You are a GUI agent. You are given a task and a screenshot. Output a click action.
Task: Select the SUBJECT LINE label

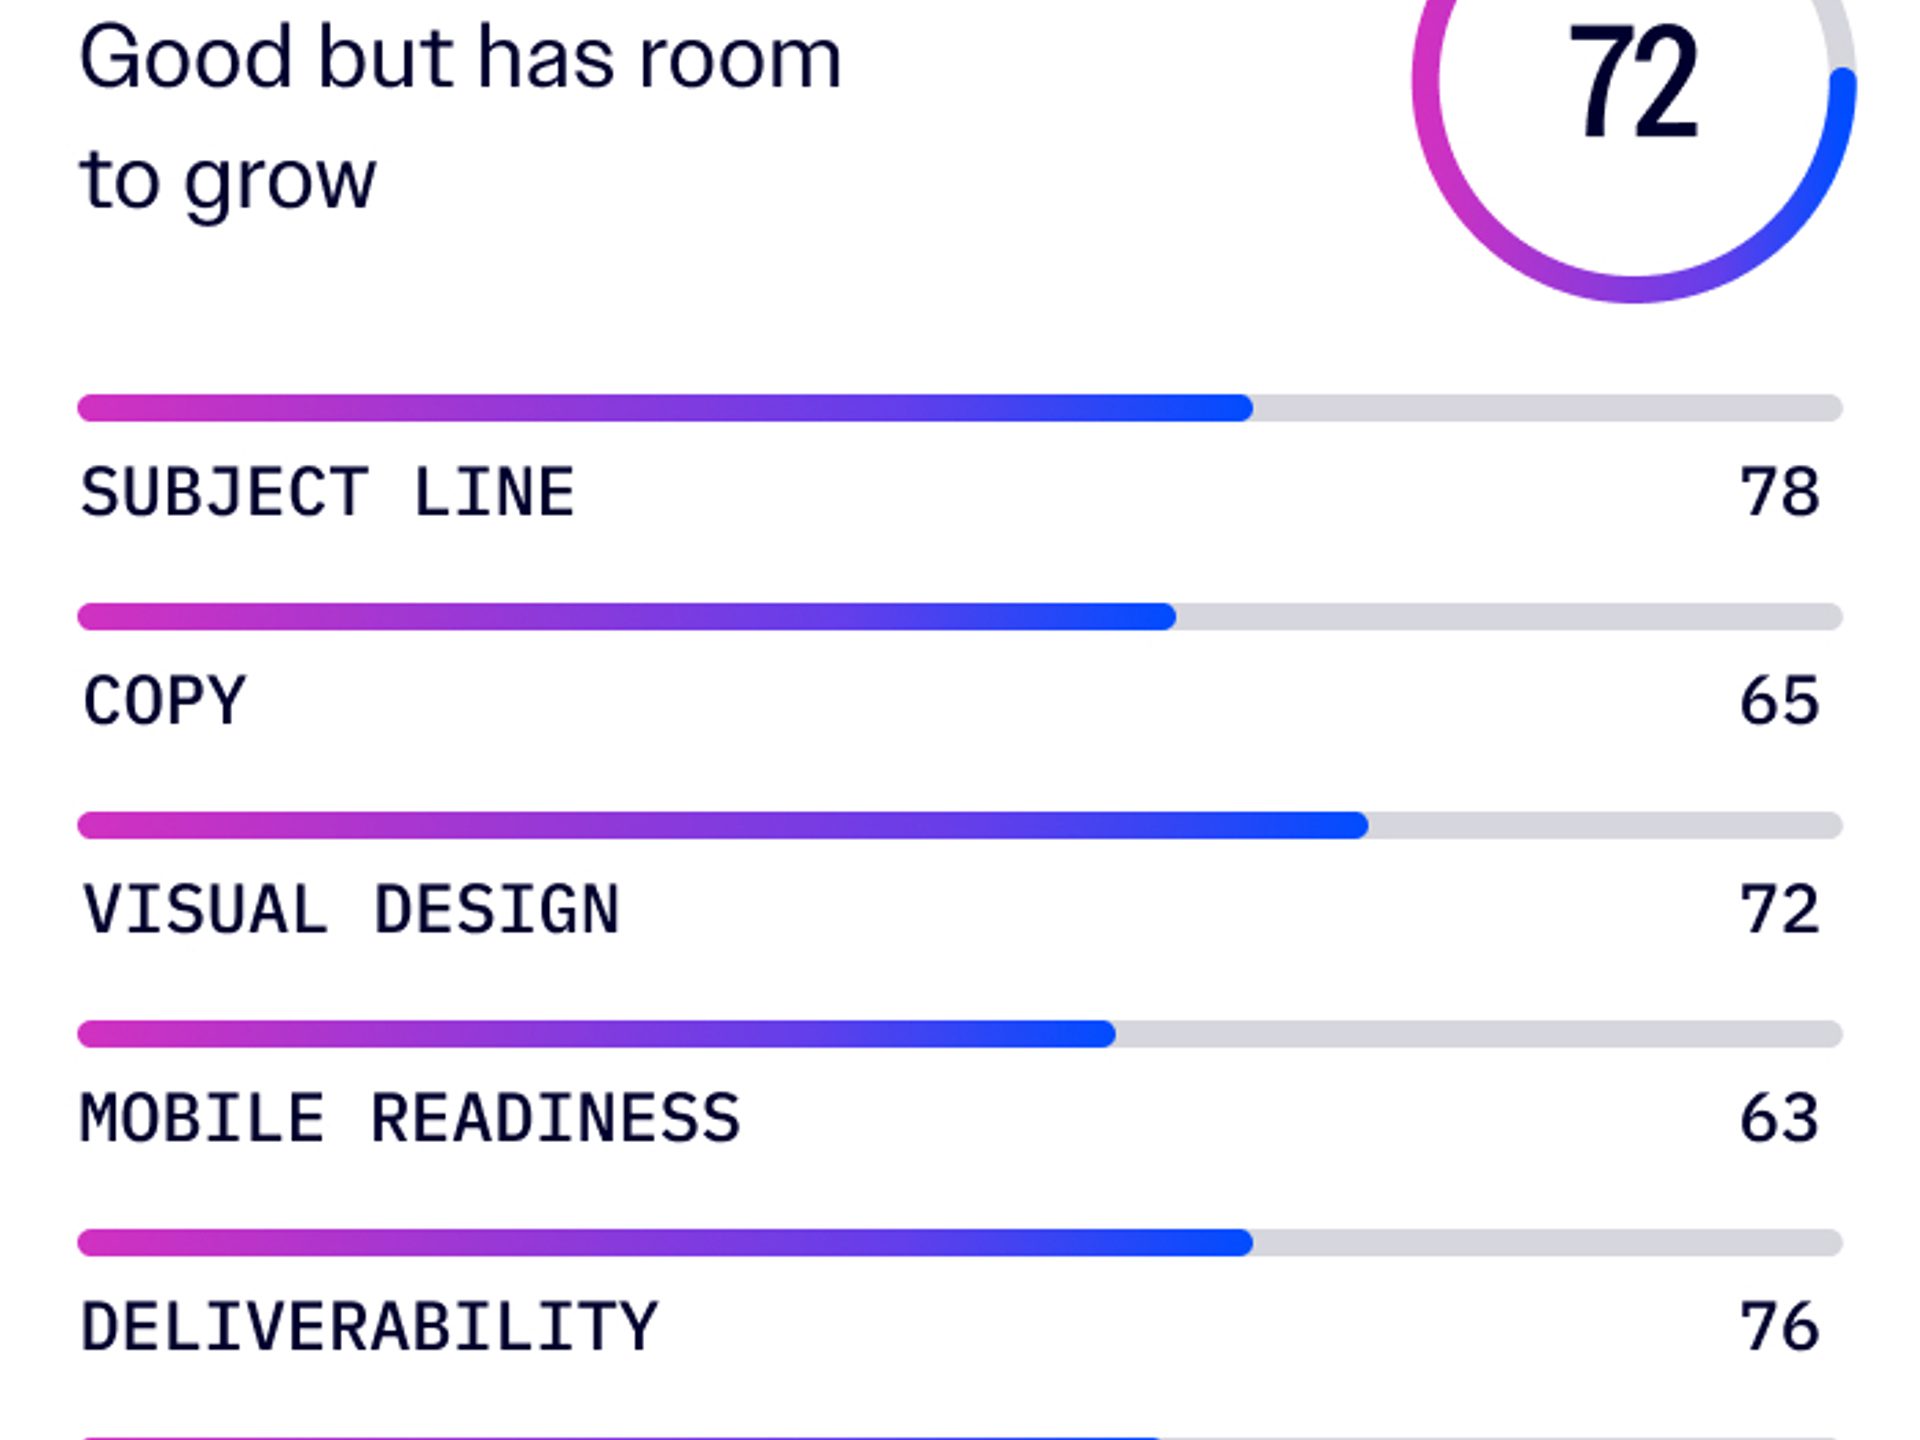click(327, 492)
